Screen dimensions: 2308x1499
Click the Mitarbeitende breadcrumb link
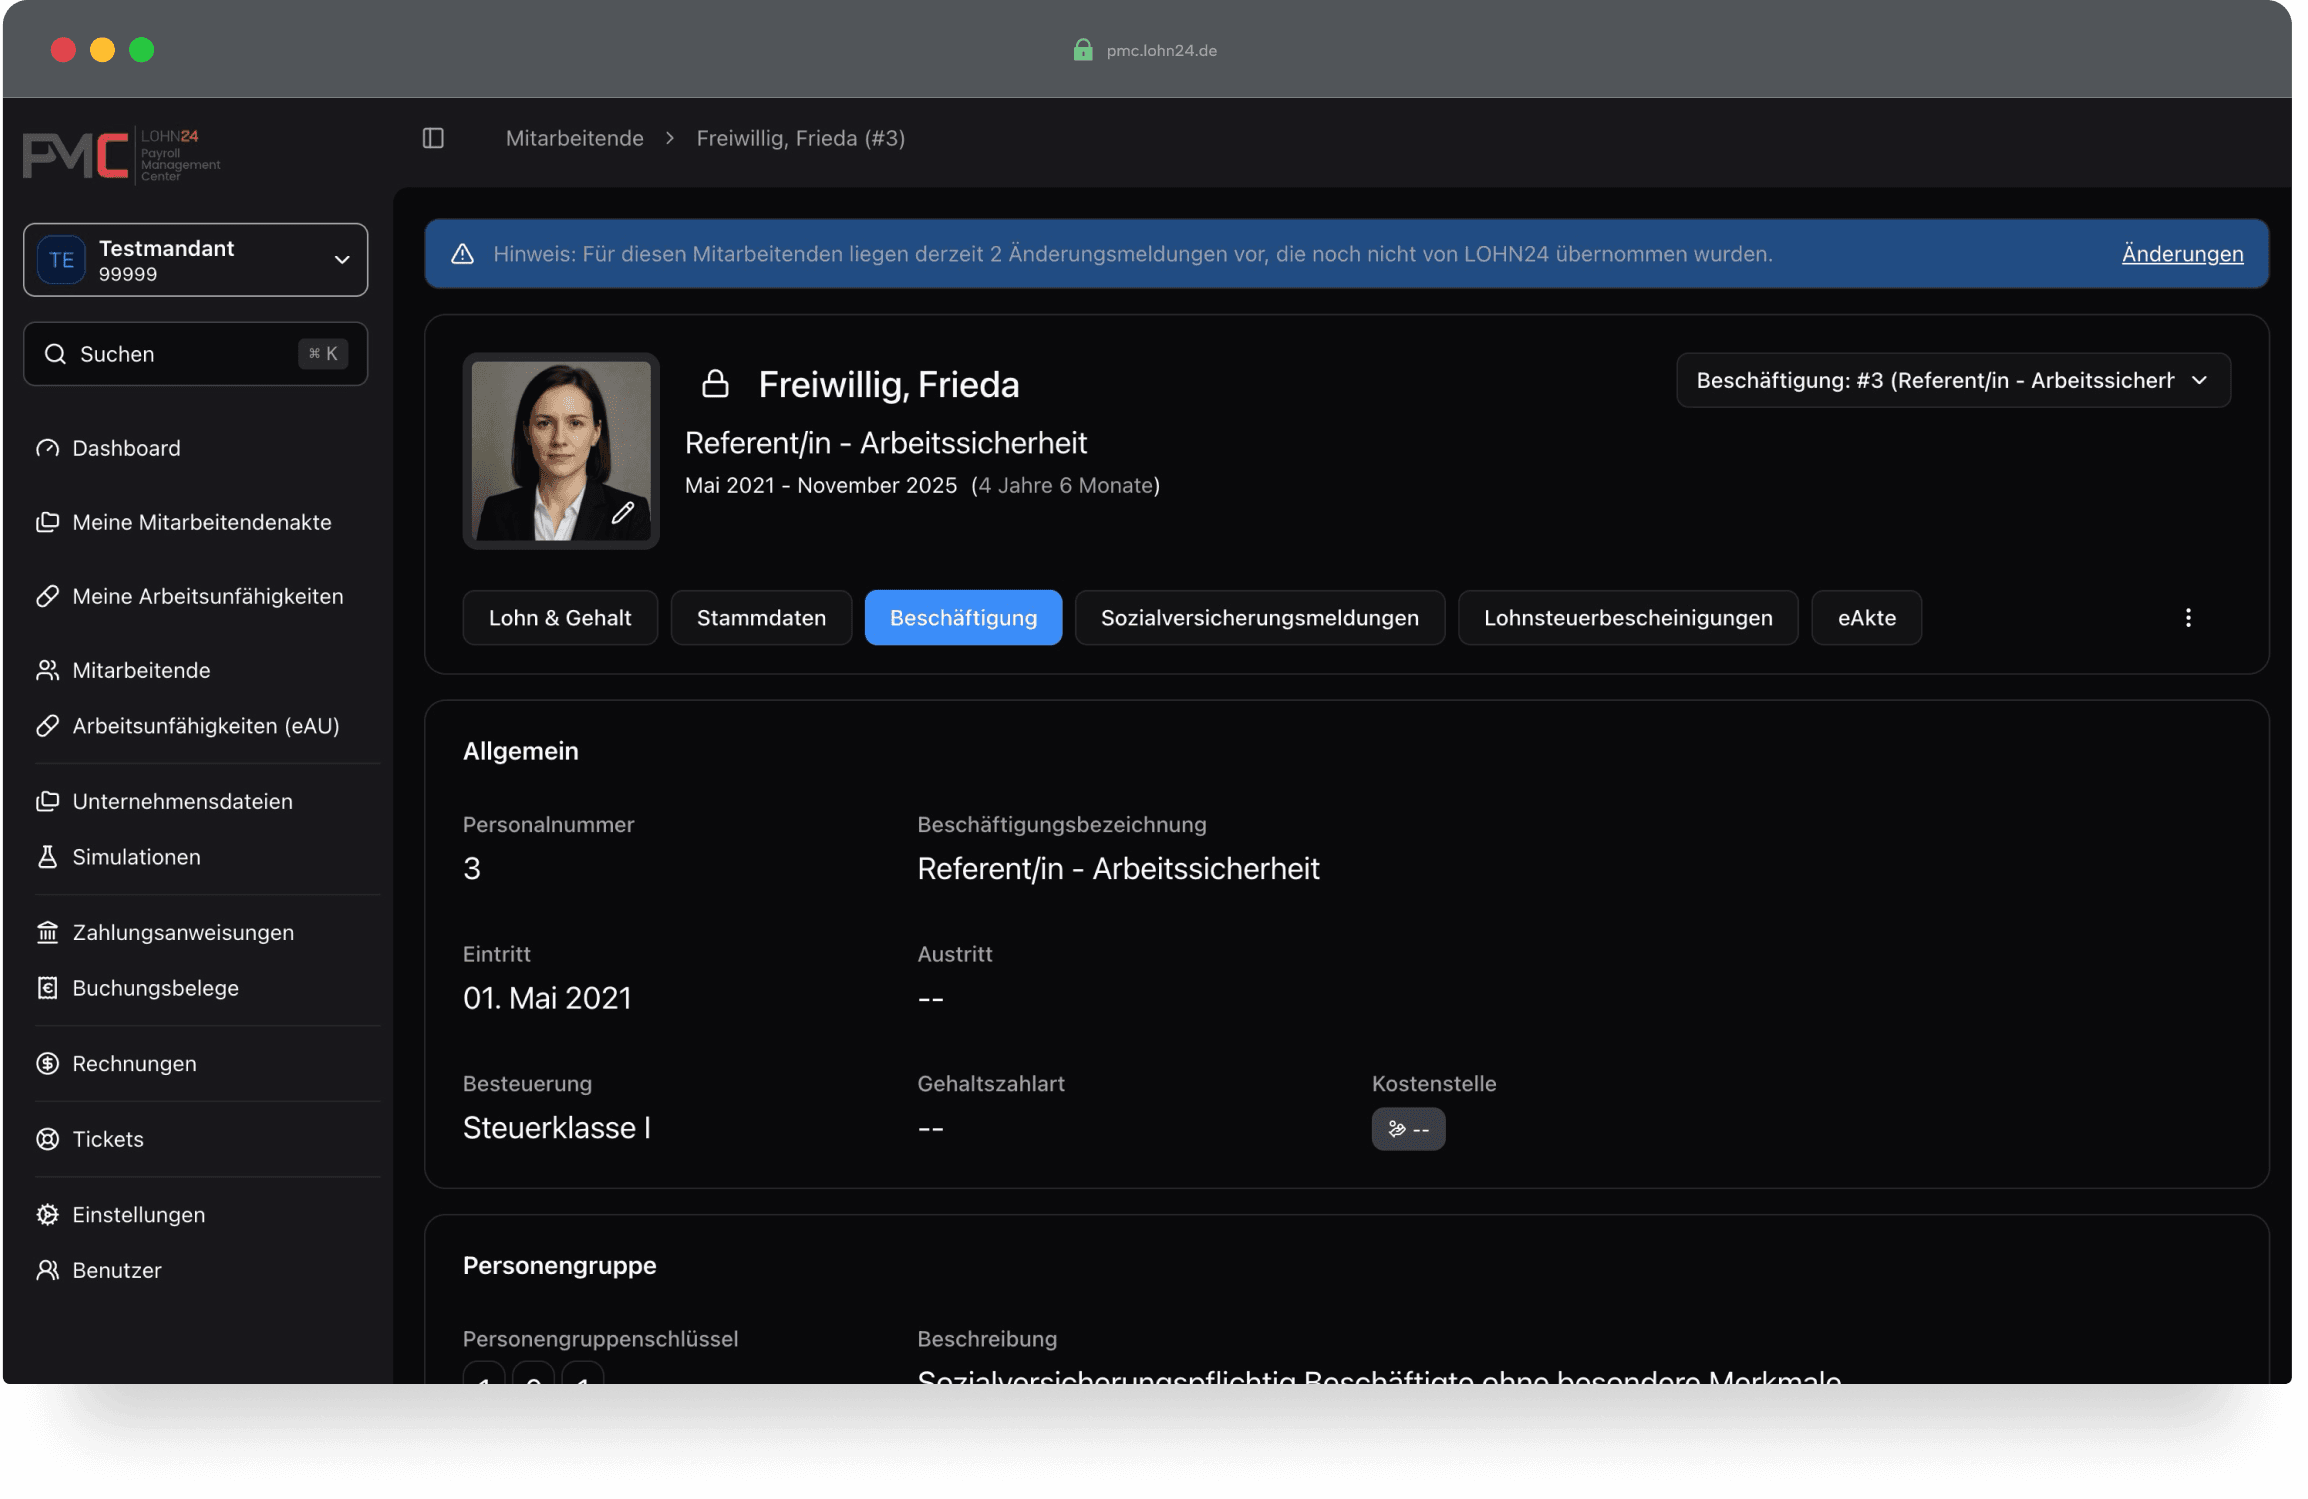coord(574,138)
